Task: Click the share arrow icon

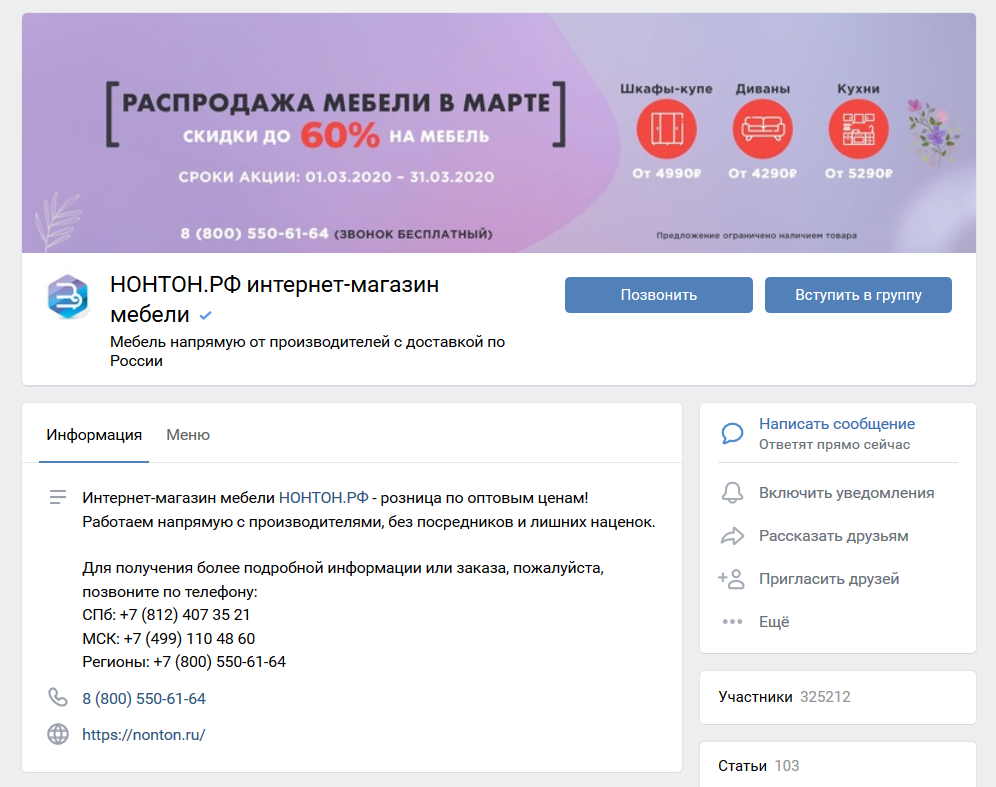Action: point(732,536)
